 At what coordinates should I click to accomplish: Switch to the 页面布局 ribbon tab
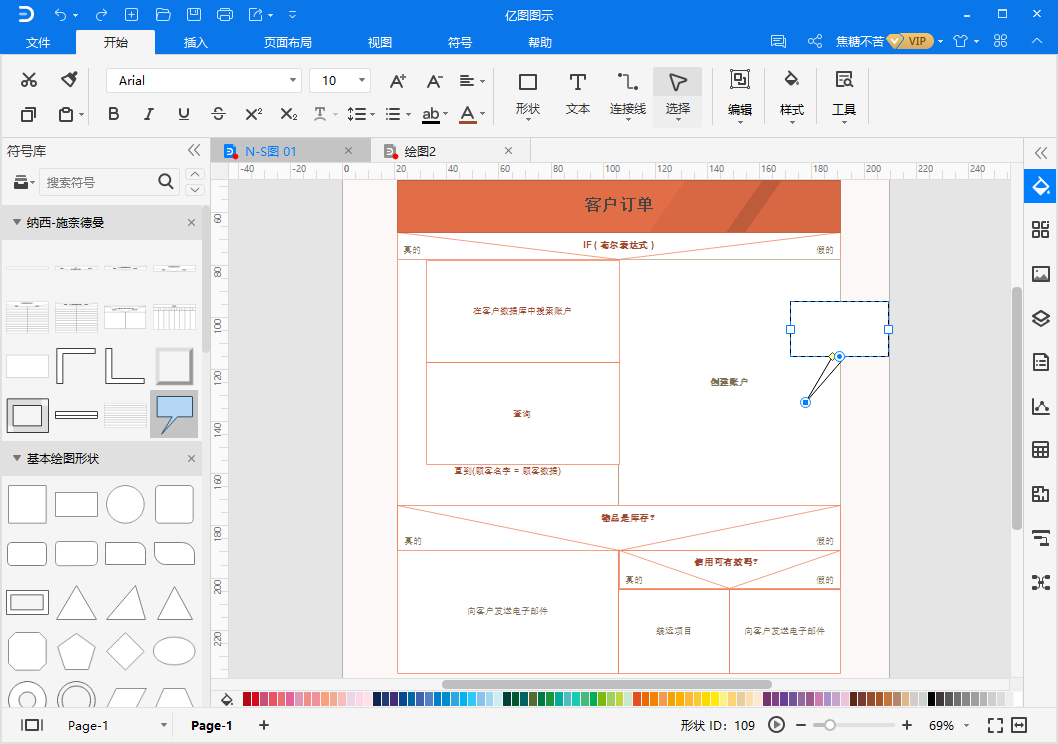tap(287, 42)
